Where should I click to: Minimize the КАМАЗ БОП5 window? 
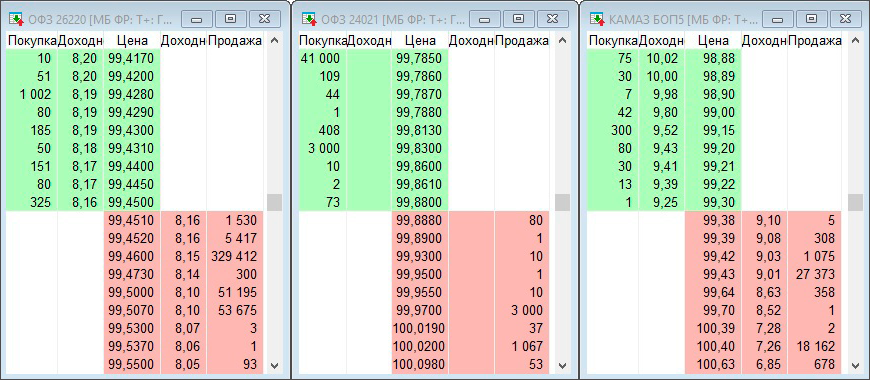click(777, 19)
